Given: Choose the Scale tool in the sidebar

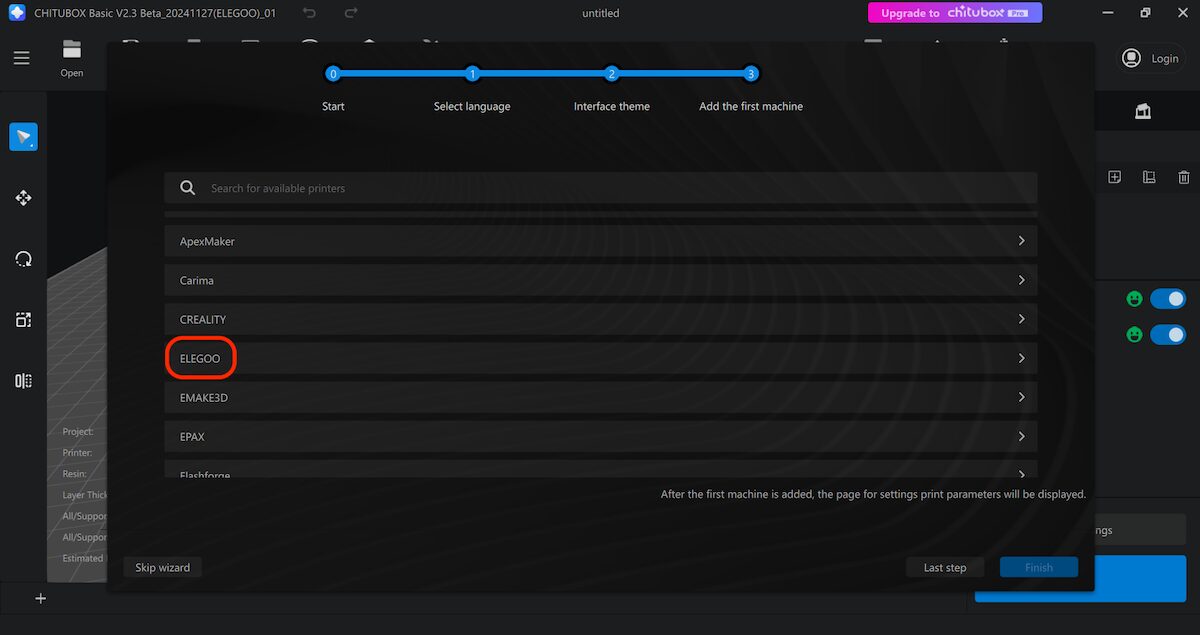Looking at the screenshot, I should coord(23,320).
